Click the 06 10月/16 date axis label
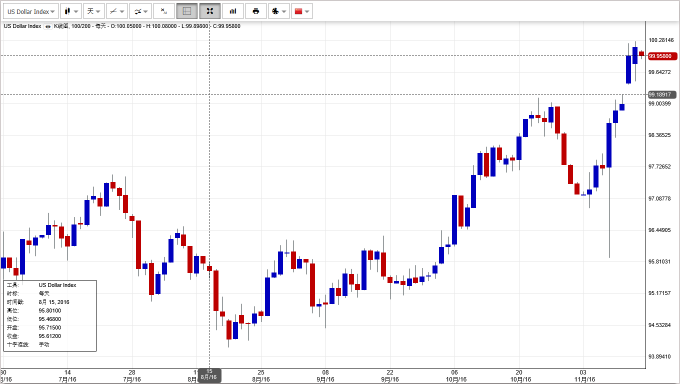This screenshot has height=384, width=680. [455, 376]
